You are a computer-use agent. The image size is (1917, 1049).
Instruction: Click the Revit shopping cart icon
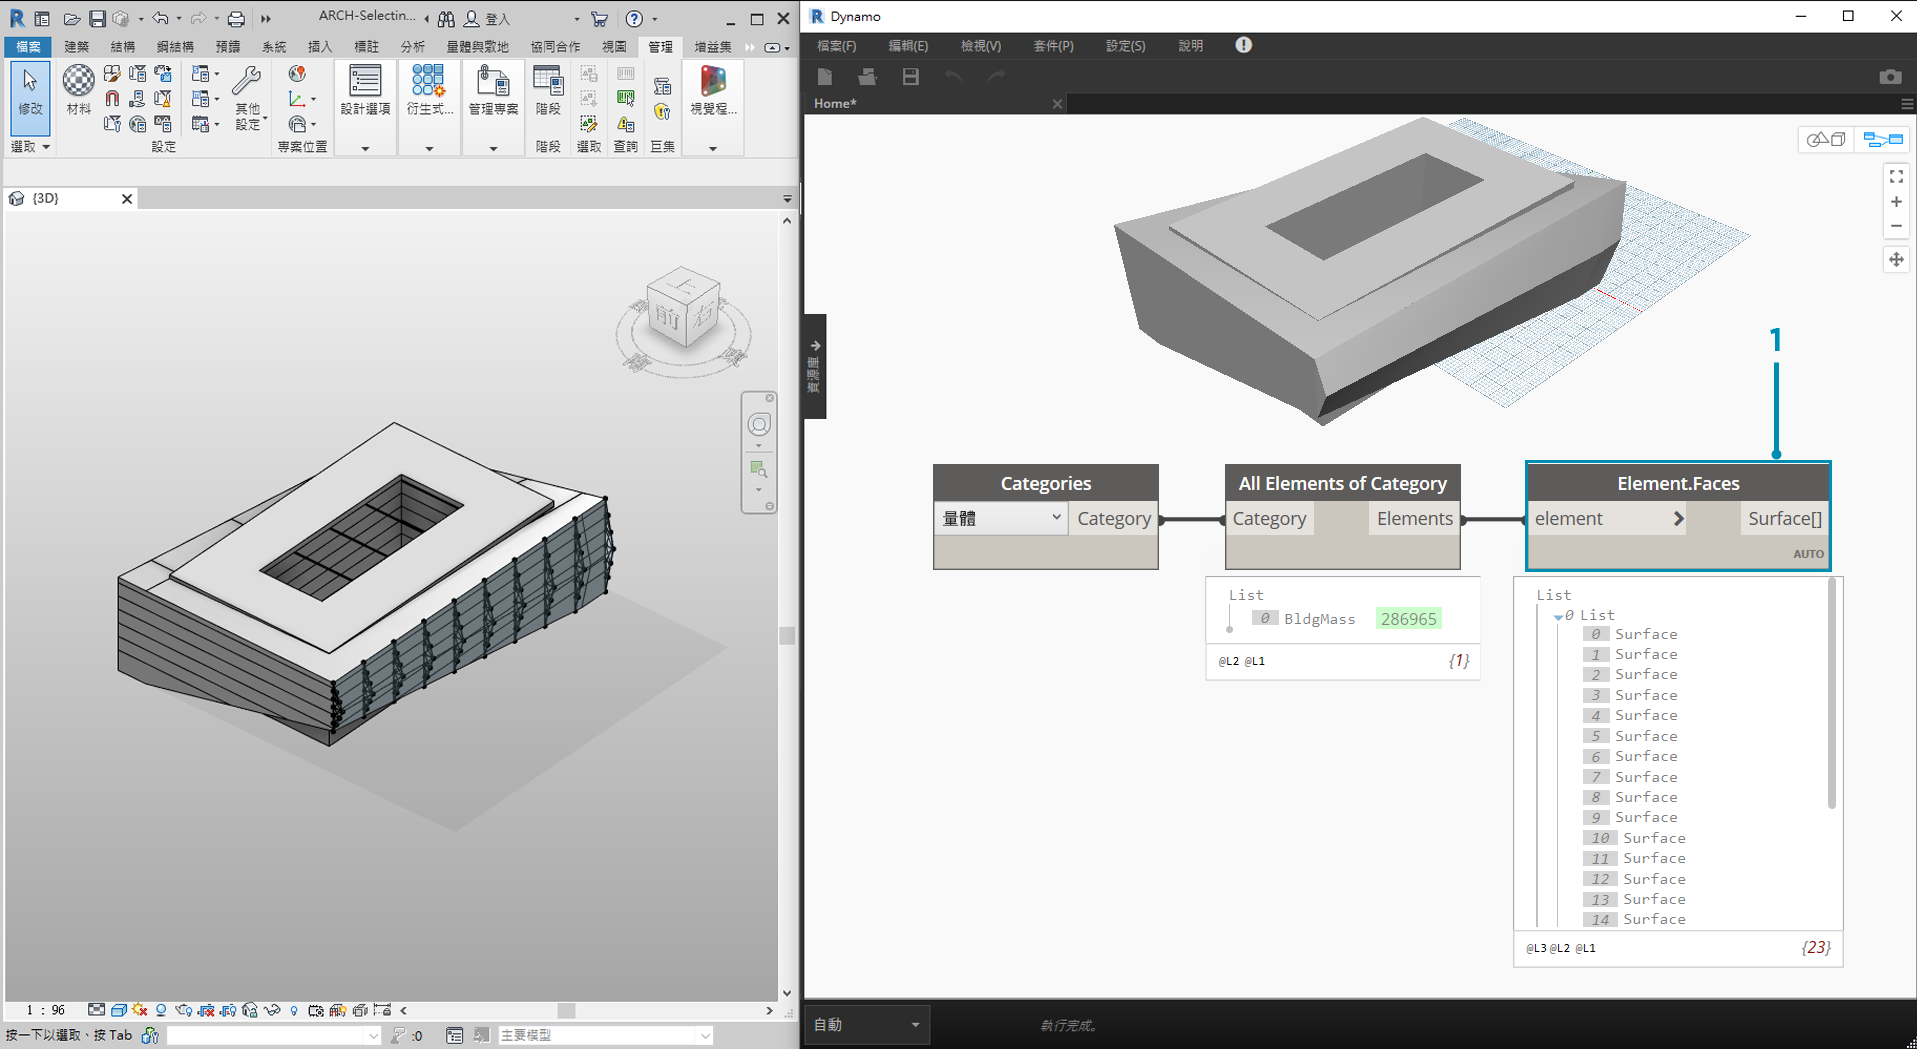pyautogui.click(x=599, y=18)
